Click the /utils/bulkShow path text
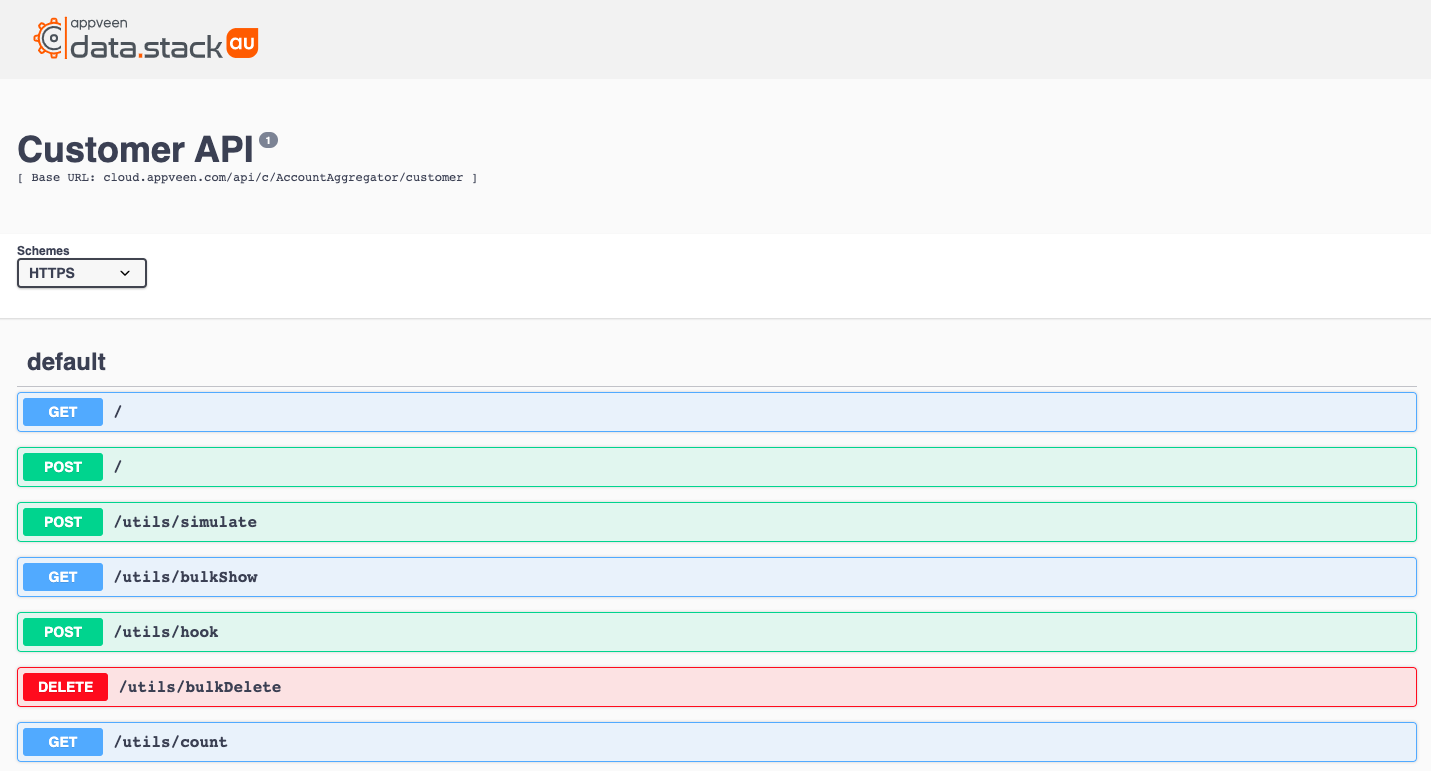Viewport: 1431px width, 771px height. click(x=186, y=577)
